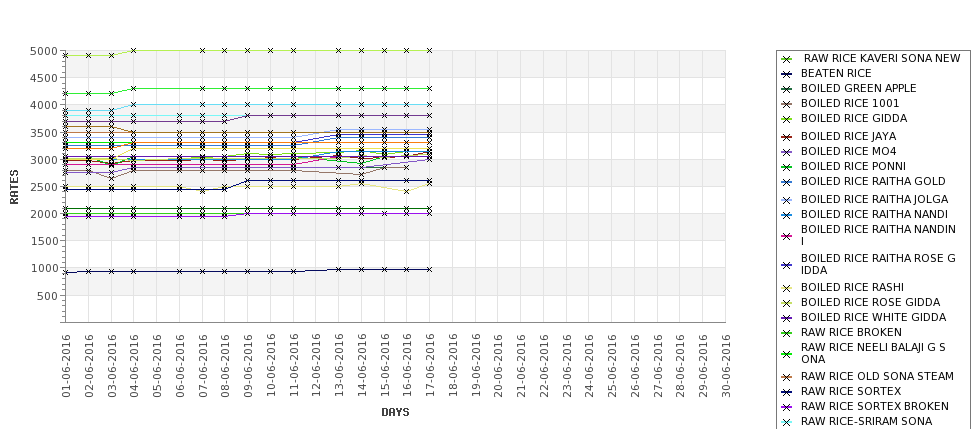This screenshot has height=429, width=975.
Task: Click the 3000 value on the y-axis
Action: pyautogui.click(x=44, y=160)
